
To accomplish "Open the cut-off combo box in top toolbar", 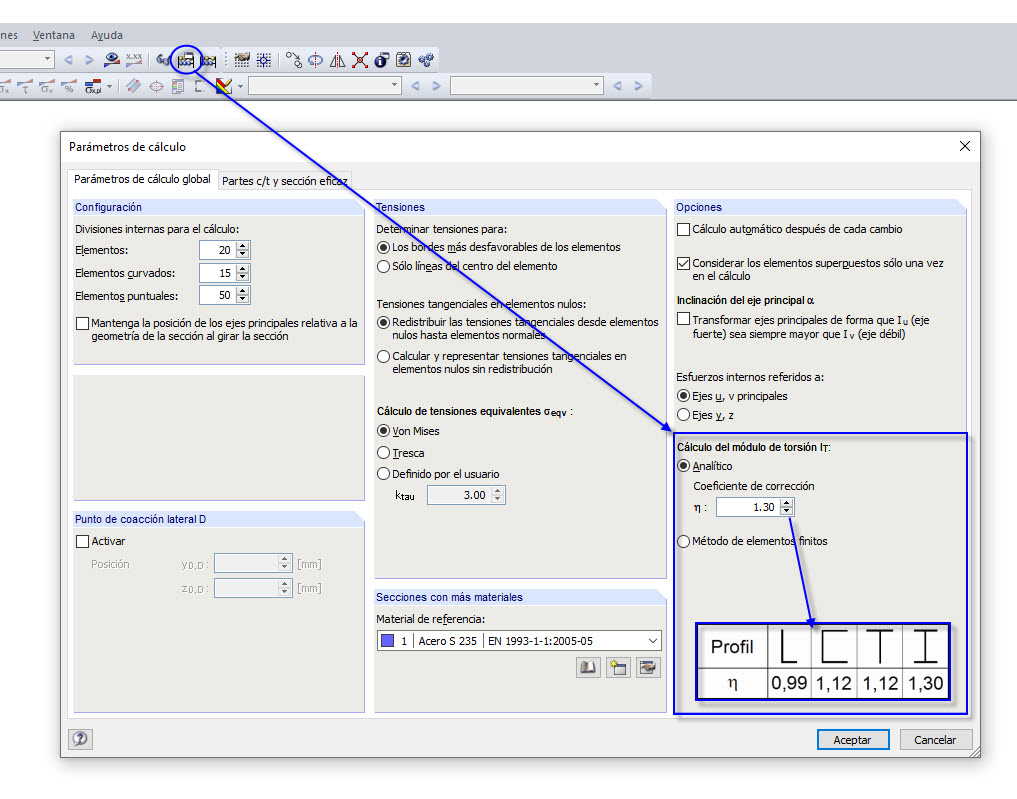I will click(x=27, y=60).
